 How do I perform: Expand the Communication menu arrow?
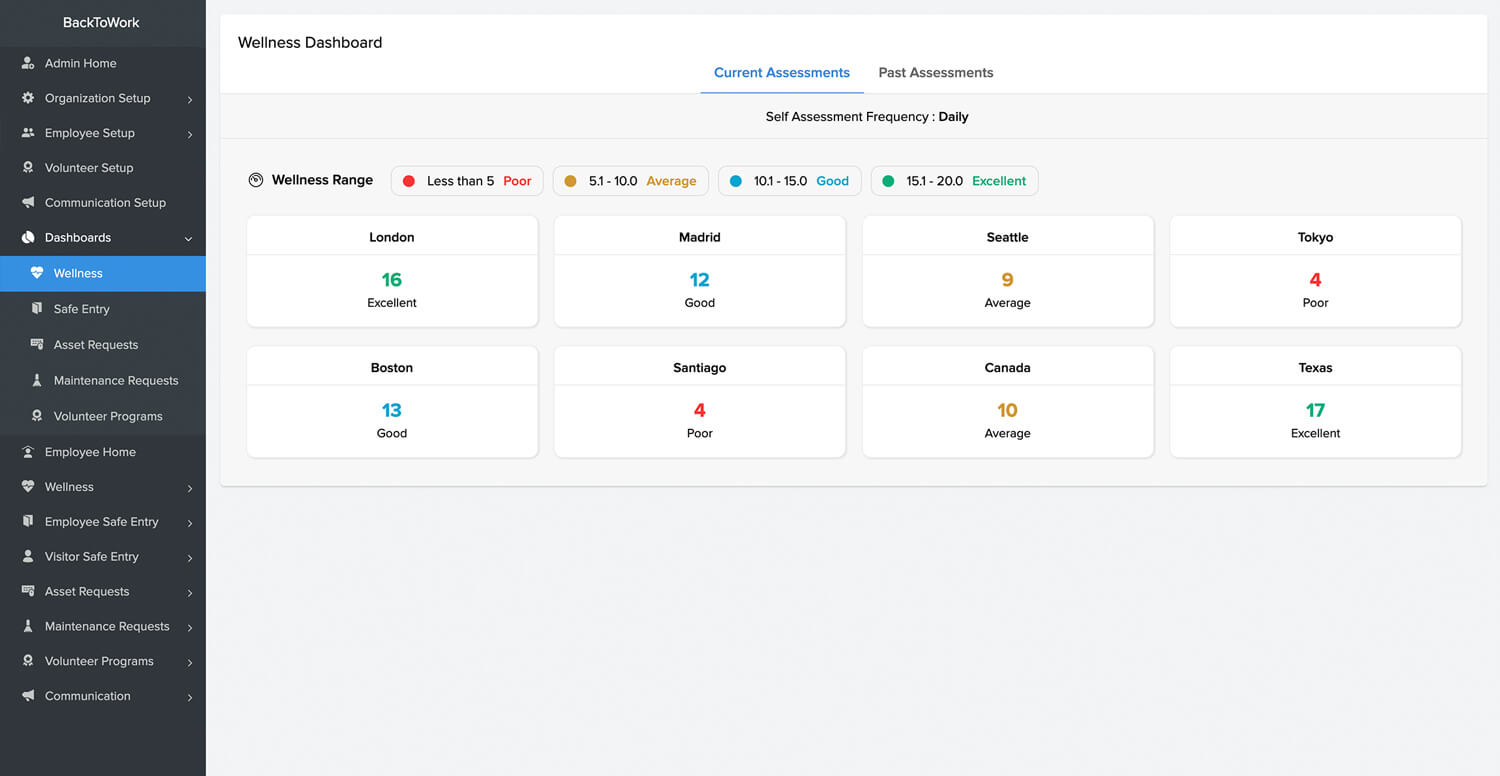click(189, 697)
